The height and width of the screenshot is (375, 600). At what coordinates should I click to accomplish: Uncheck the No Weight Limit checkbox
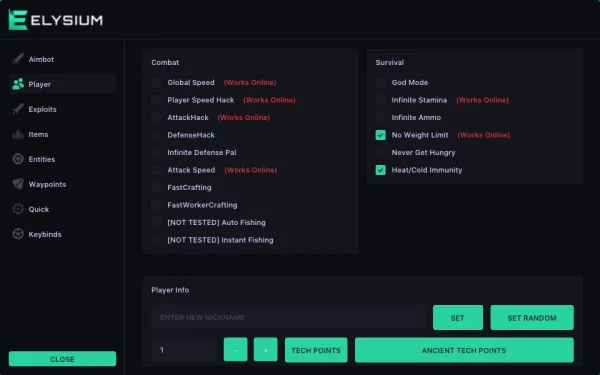click(380, 135)
